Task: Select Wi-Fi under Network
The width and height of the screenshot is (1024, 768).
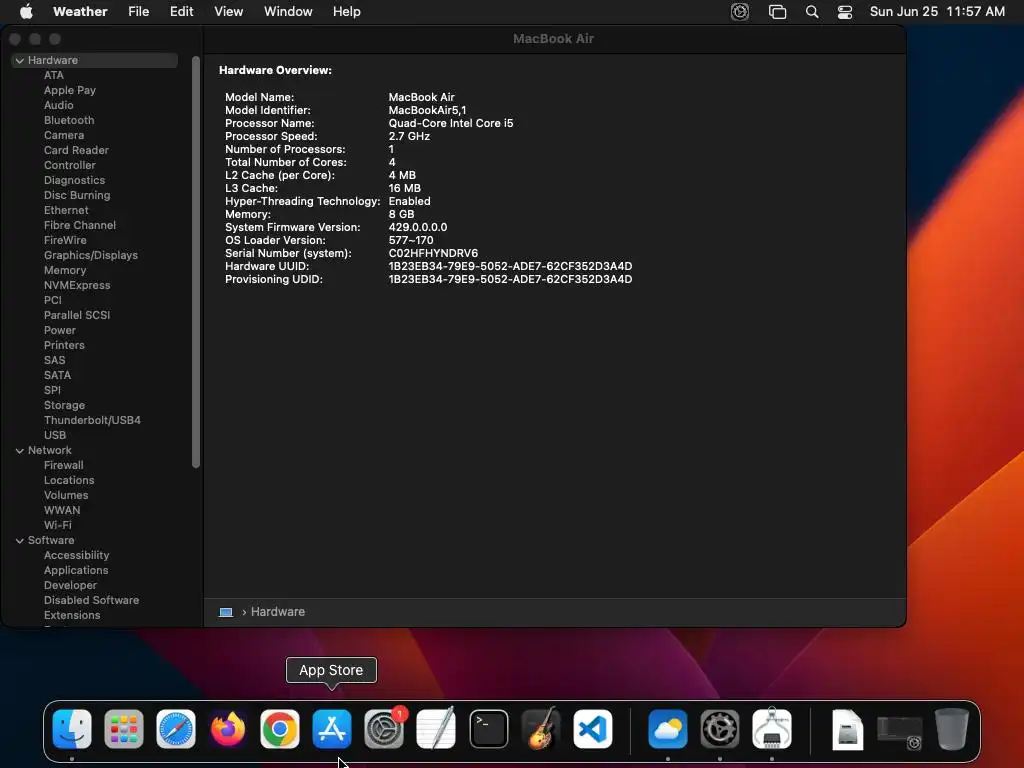Action: click(x=57, y=526)
